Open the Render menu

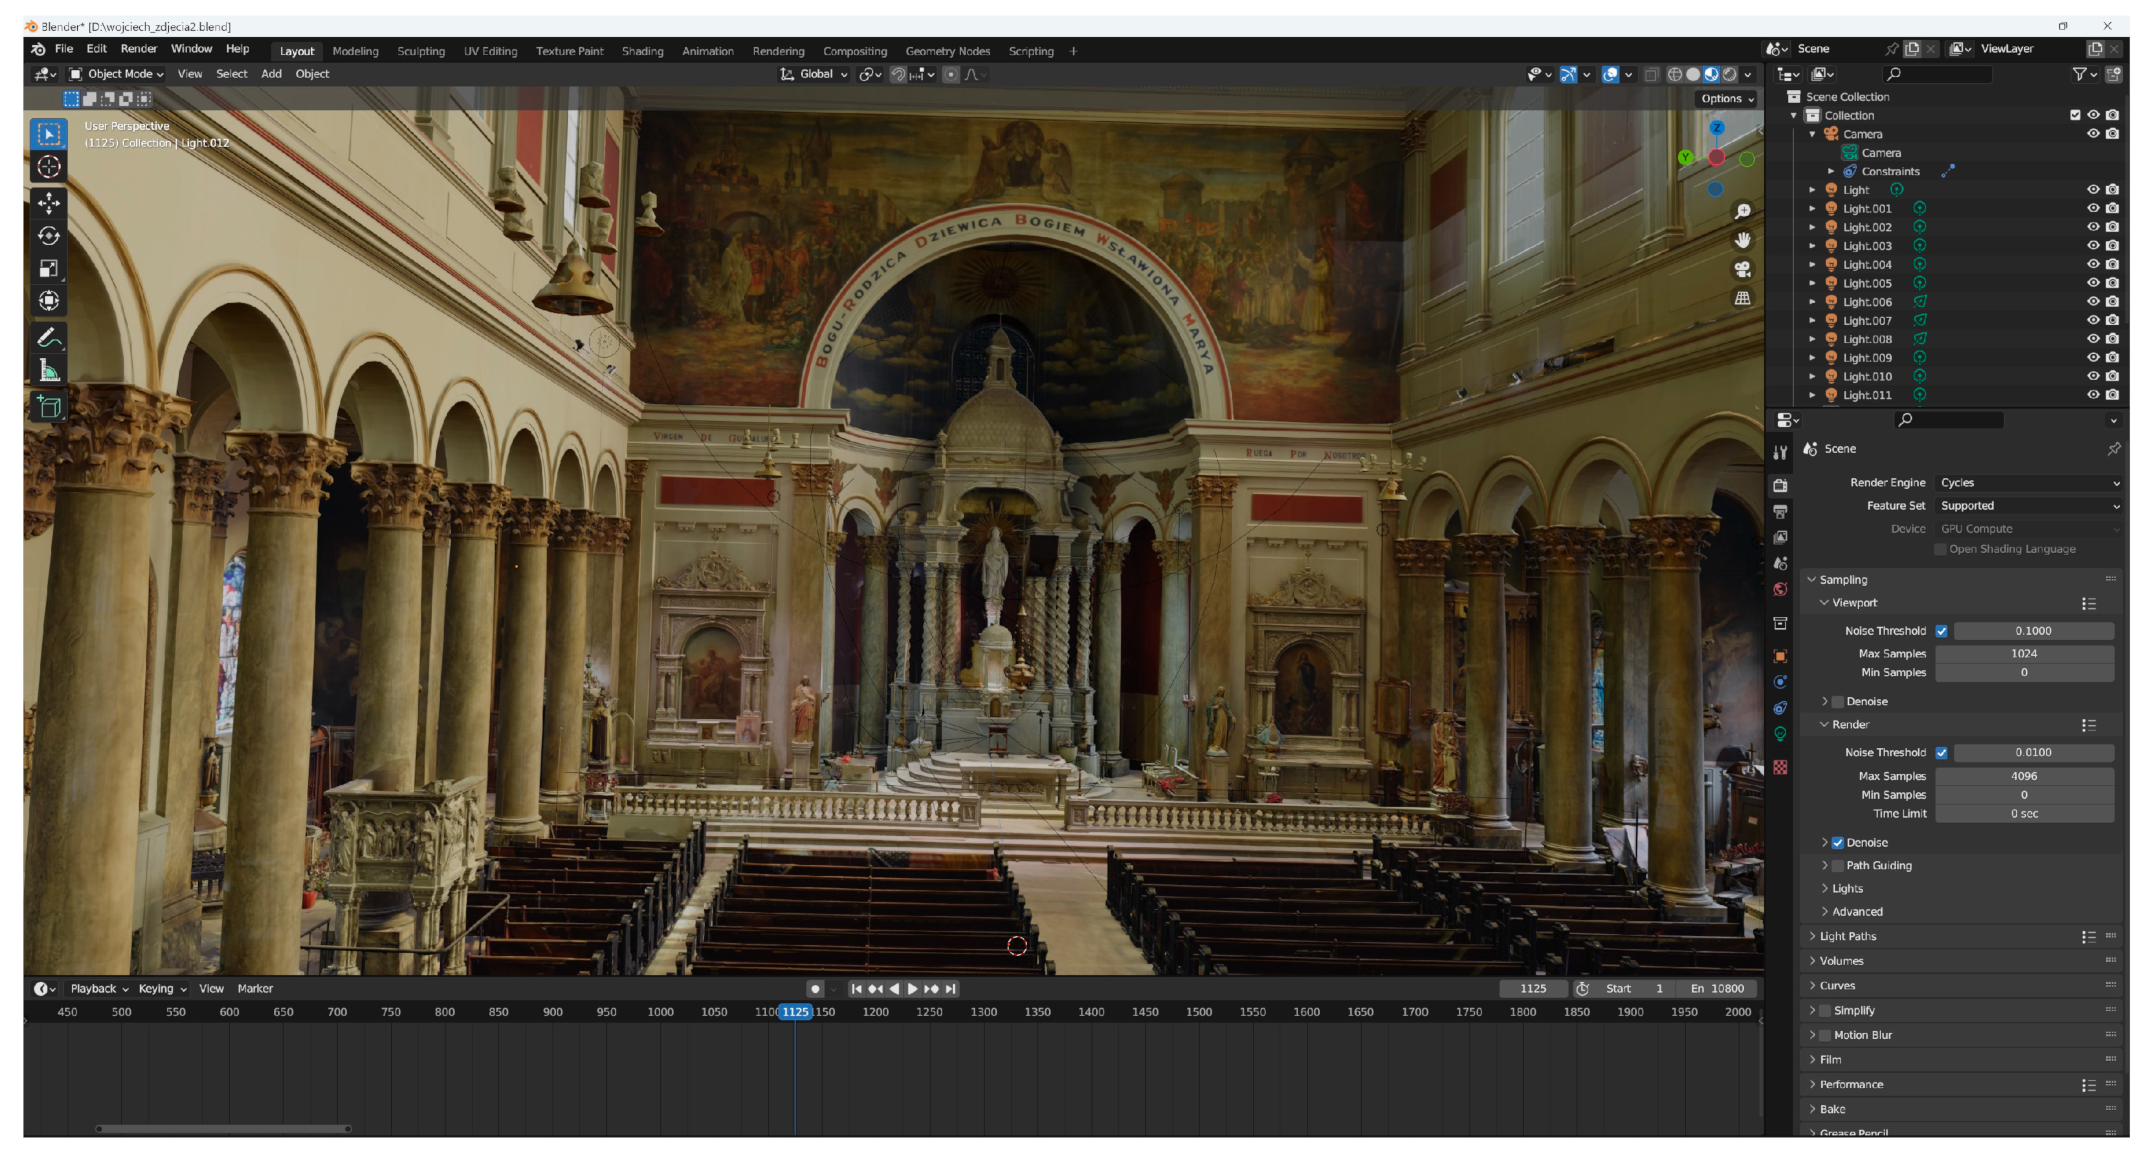(138, 49)
